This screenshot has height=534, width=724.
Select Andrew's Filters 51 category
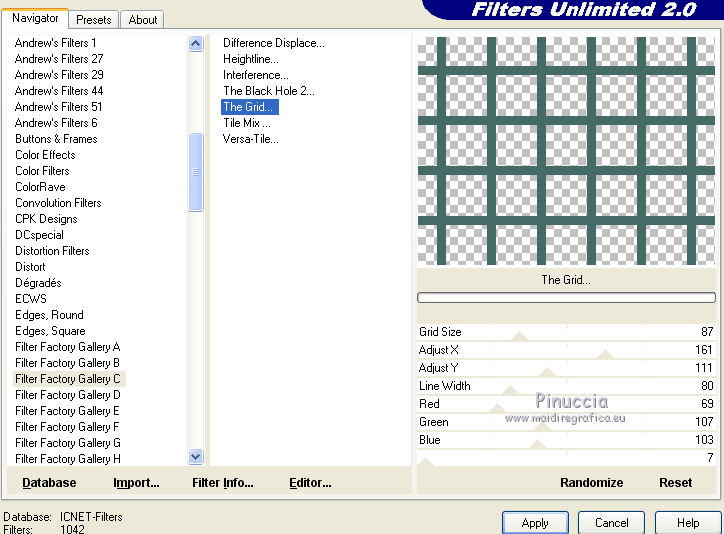click(58, 107)
